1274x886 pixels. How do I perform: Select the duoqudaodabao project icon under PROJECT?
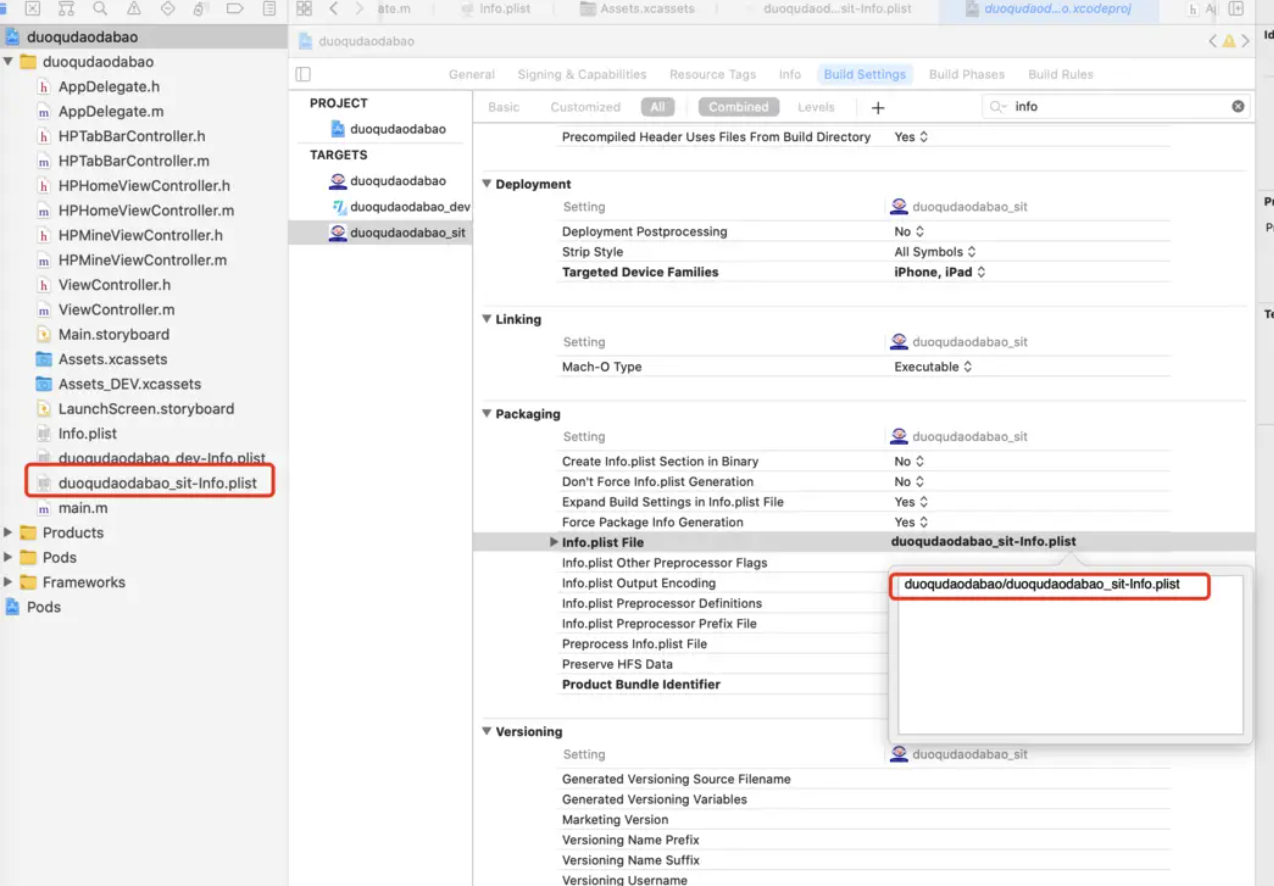(x=338, y=129)
